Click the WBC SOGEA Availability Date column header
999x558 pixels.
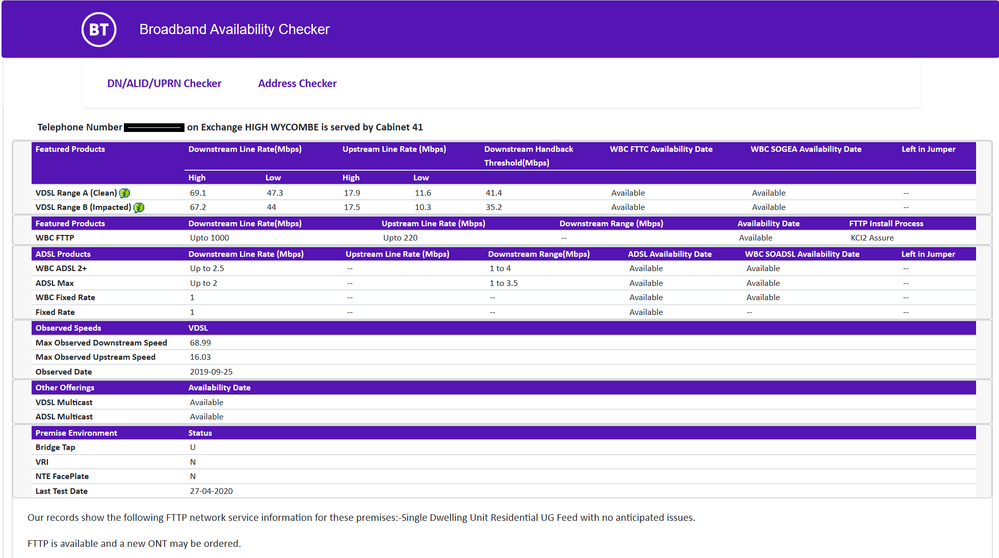coord(805,149)
